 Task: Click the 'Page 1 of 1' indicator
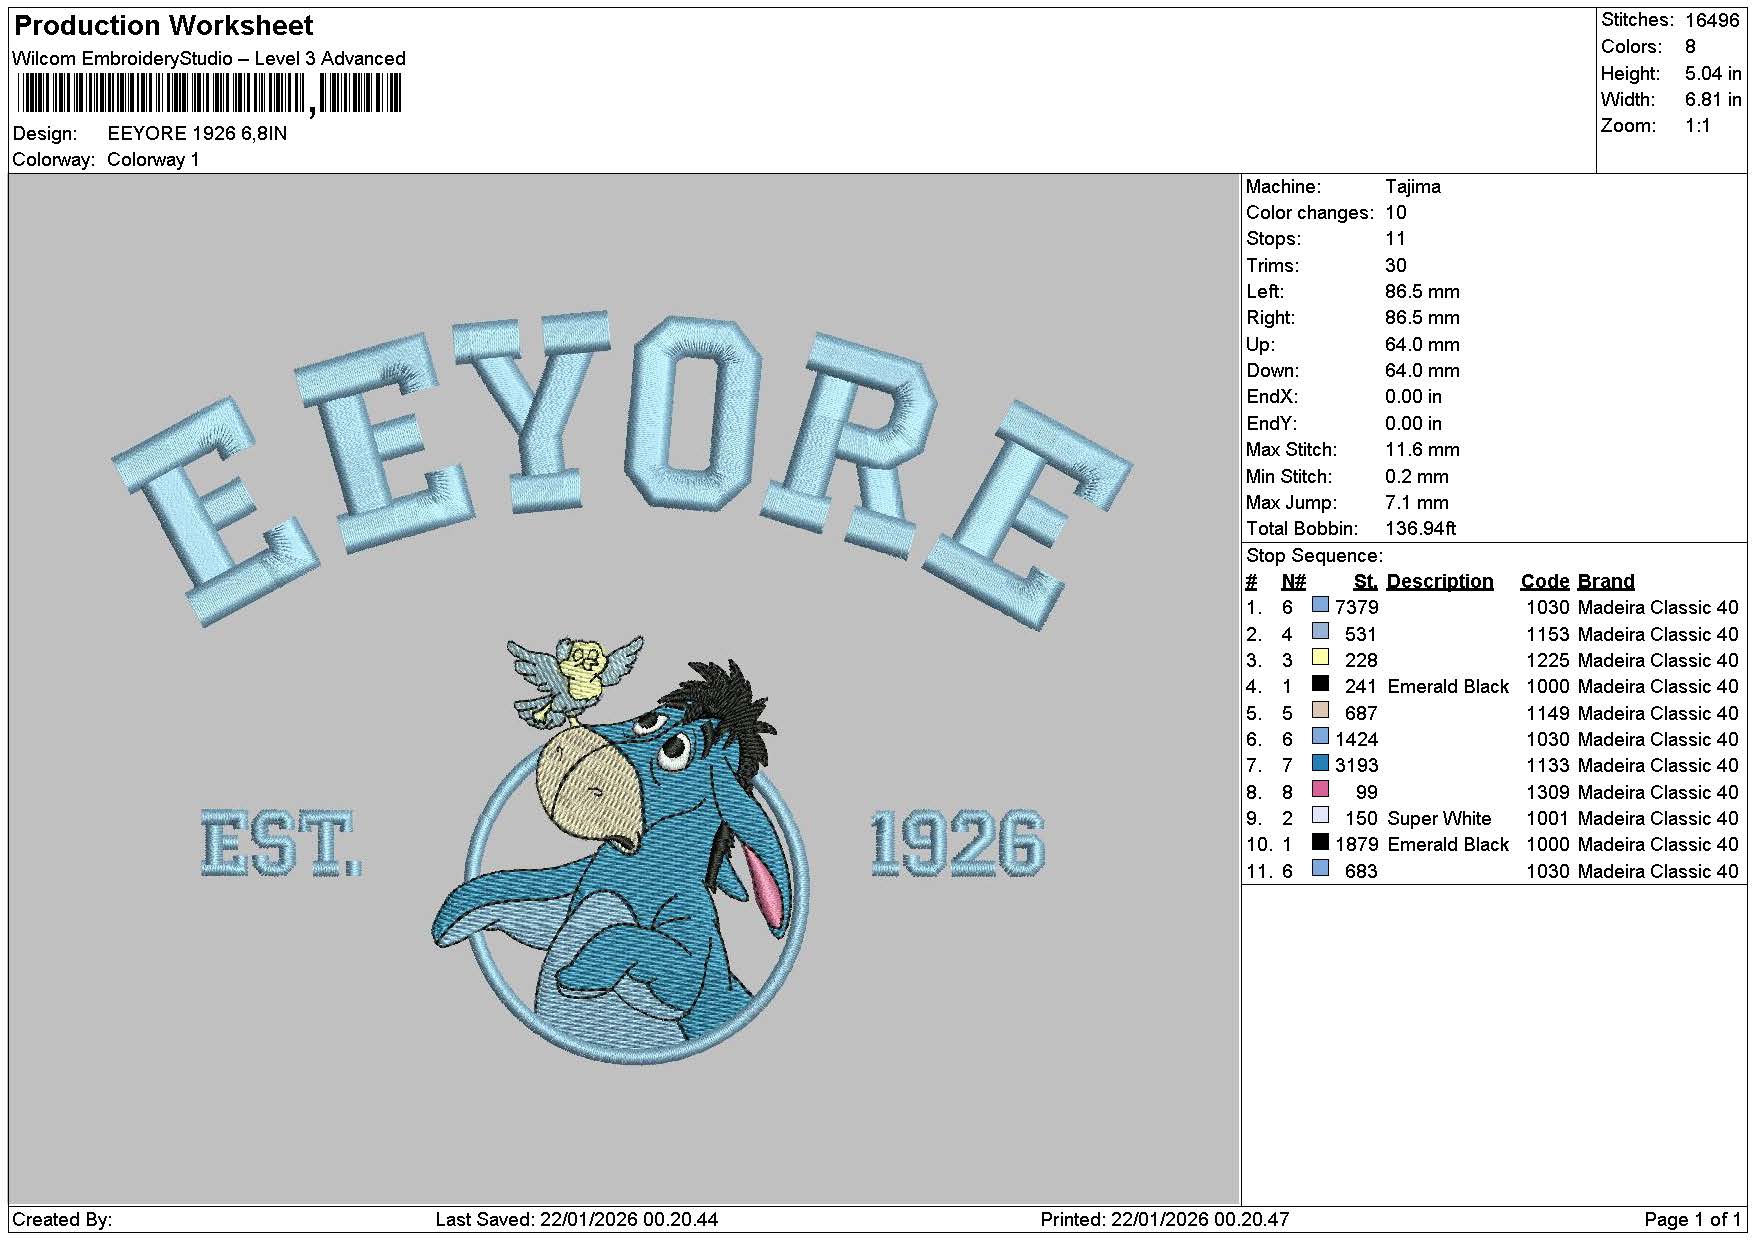1692,1219
